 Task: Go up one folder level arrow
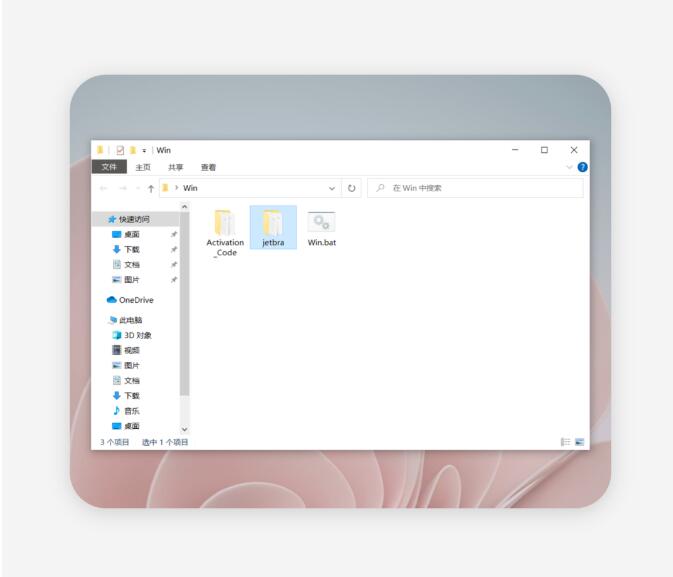(151, 188)
